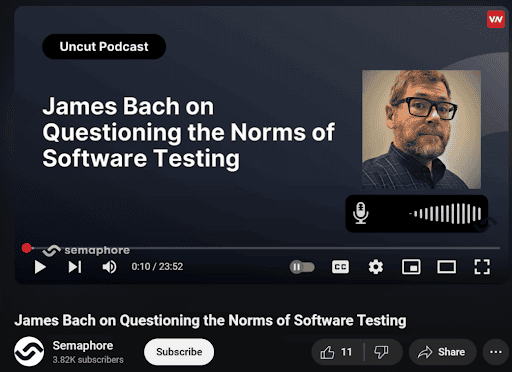Turn on closed captions

click(340, 267)
